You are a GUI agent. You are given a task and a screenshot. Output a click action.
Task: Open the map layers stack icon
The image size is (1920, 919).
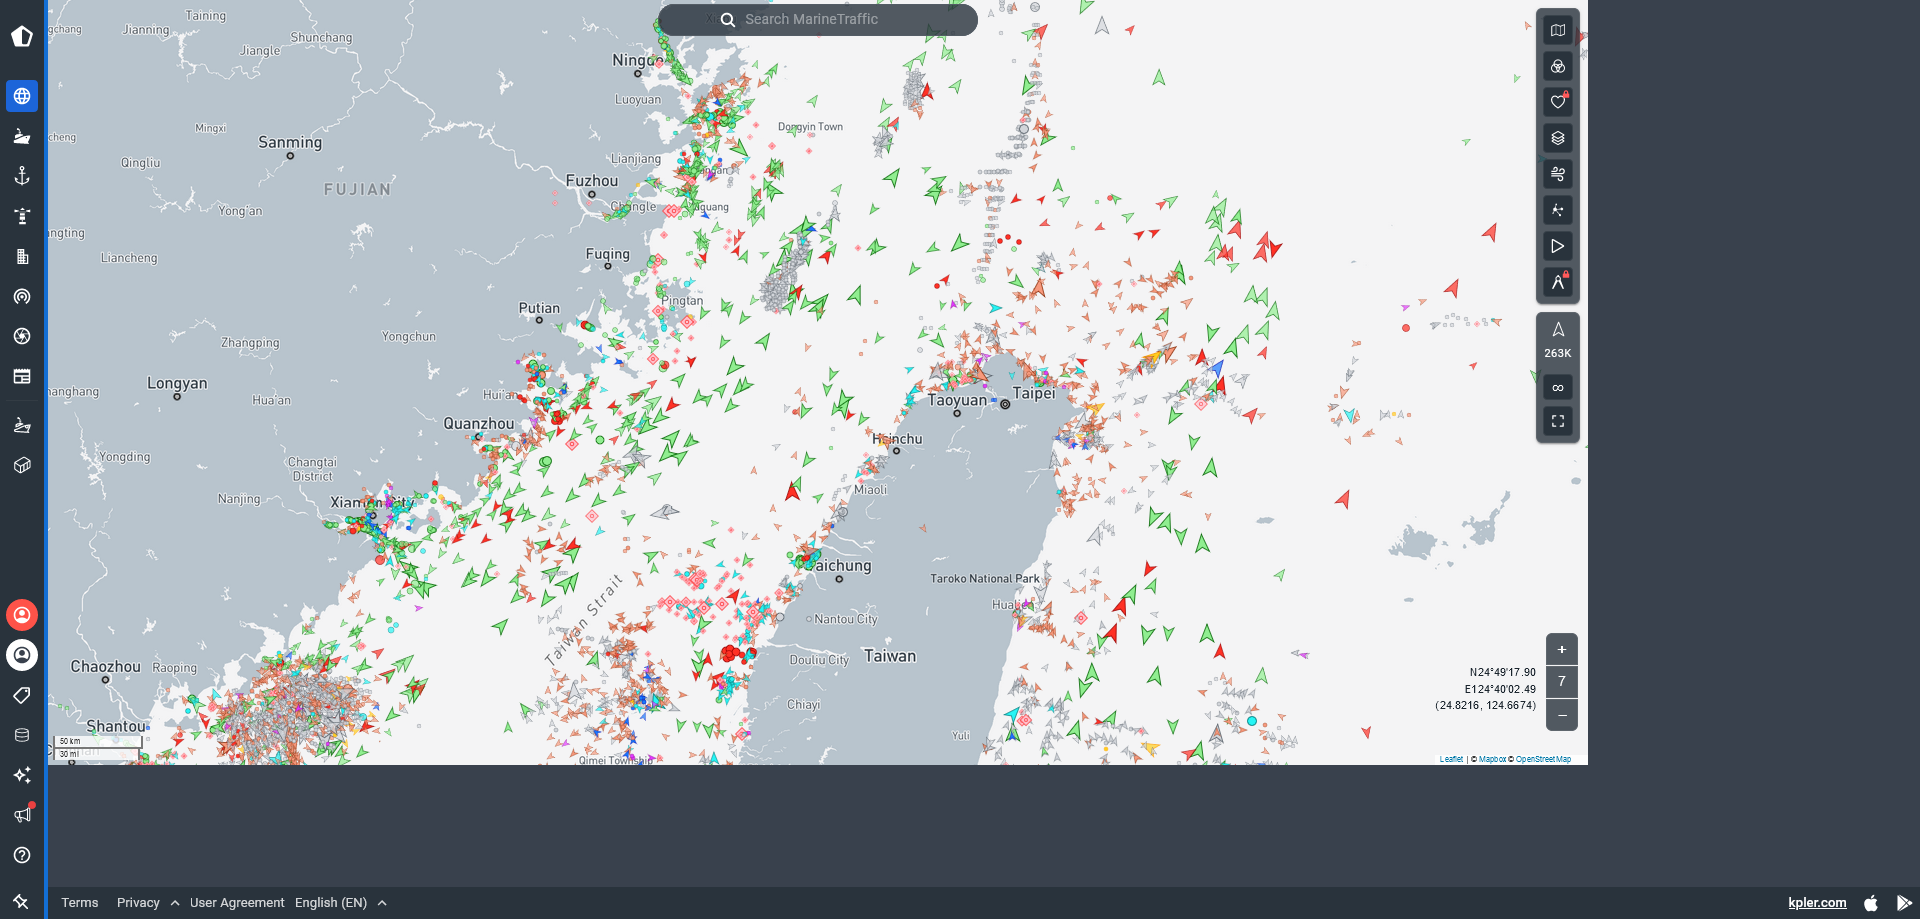[1558, 138]
